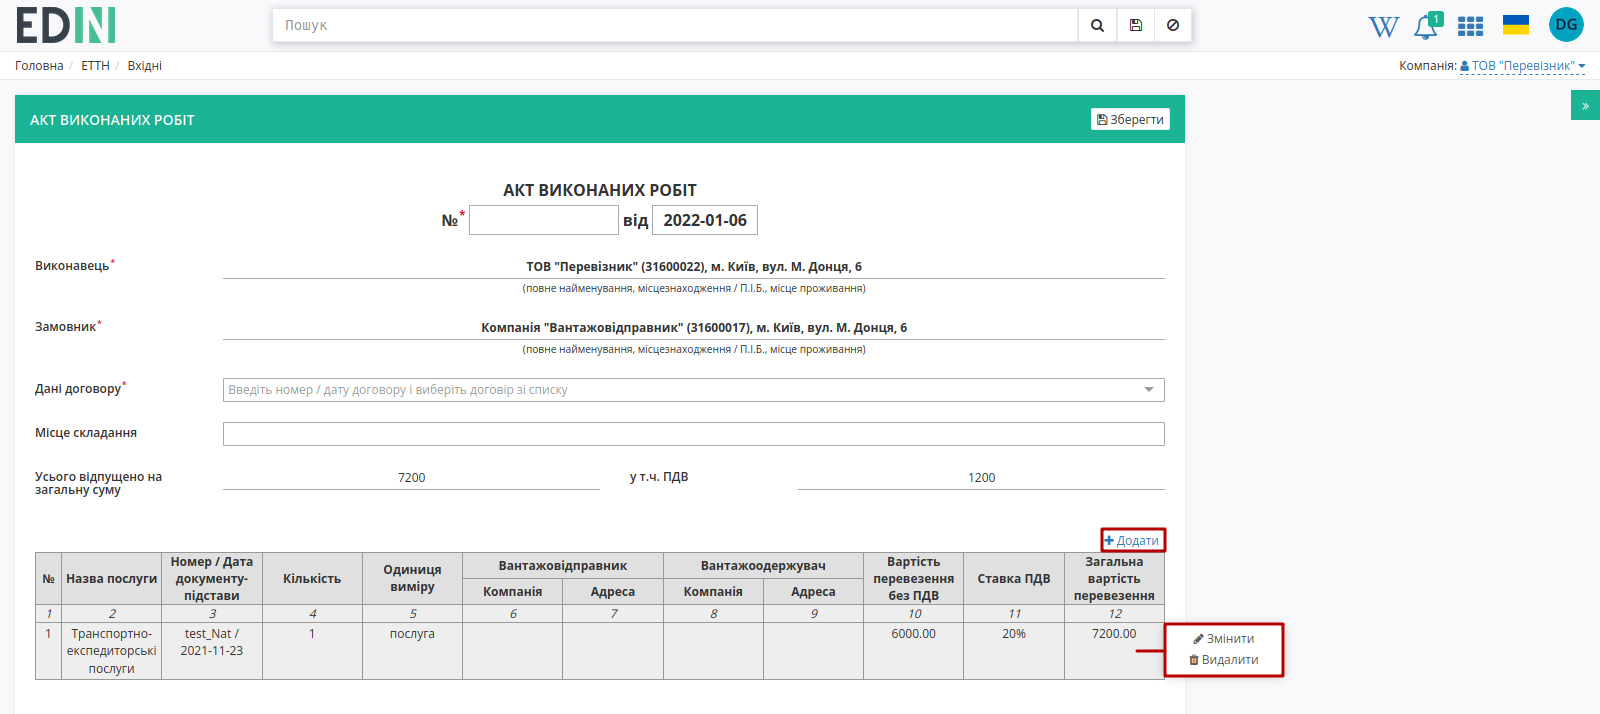Open the DG user avatar
Screen dimensions: 1600x714
click(x=1566, y=25)
